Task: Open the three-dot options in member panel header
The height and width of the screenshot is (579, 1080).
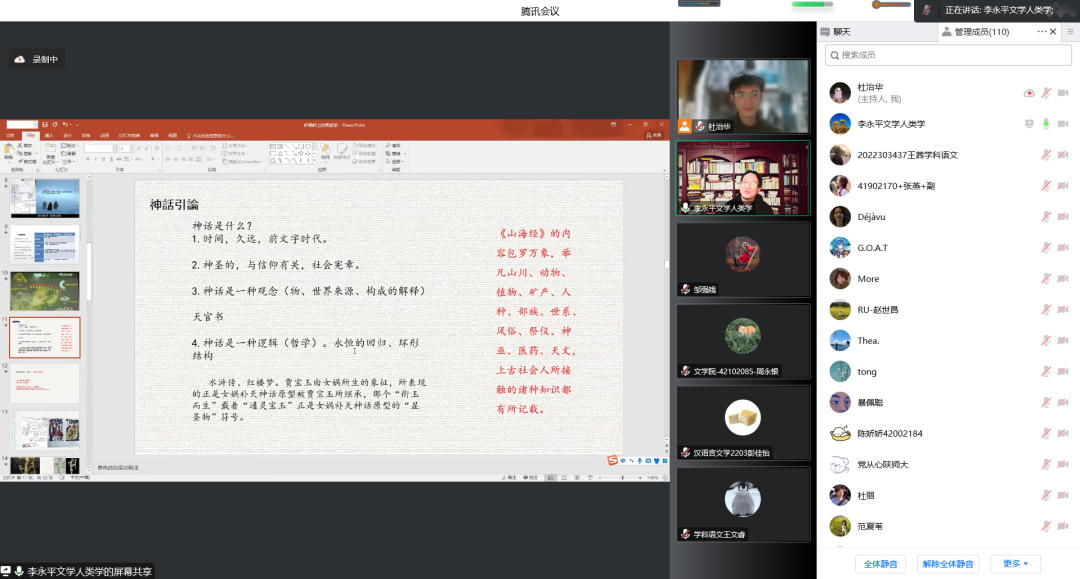Action: coord(1041,32)
